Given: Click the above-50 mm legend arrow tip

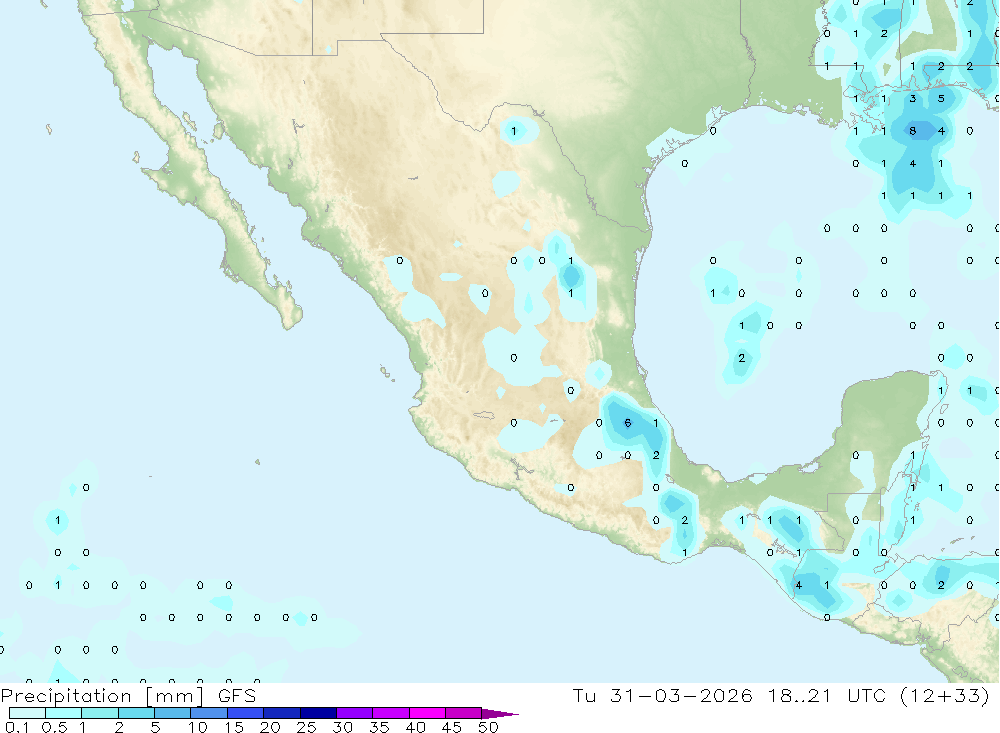Looking at the screenshot, I should tap(500, 714).
